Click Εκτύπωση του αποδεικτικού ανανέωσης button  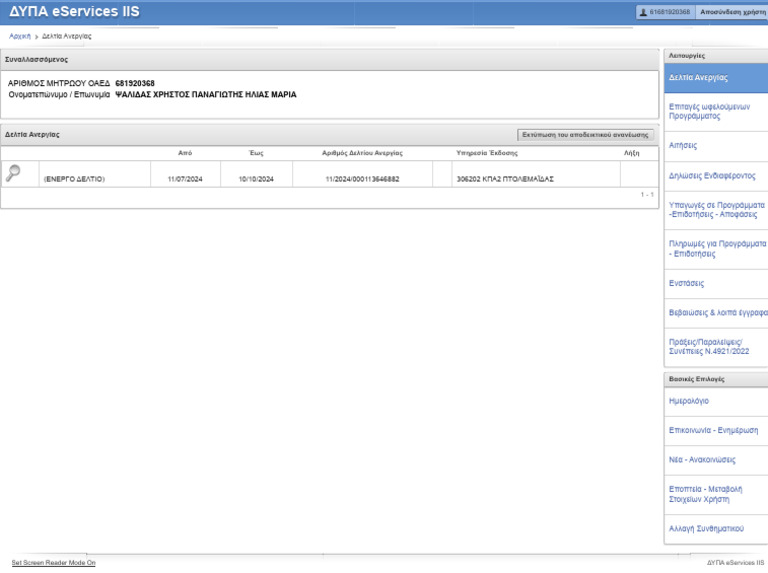[x=585, y=135]
